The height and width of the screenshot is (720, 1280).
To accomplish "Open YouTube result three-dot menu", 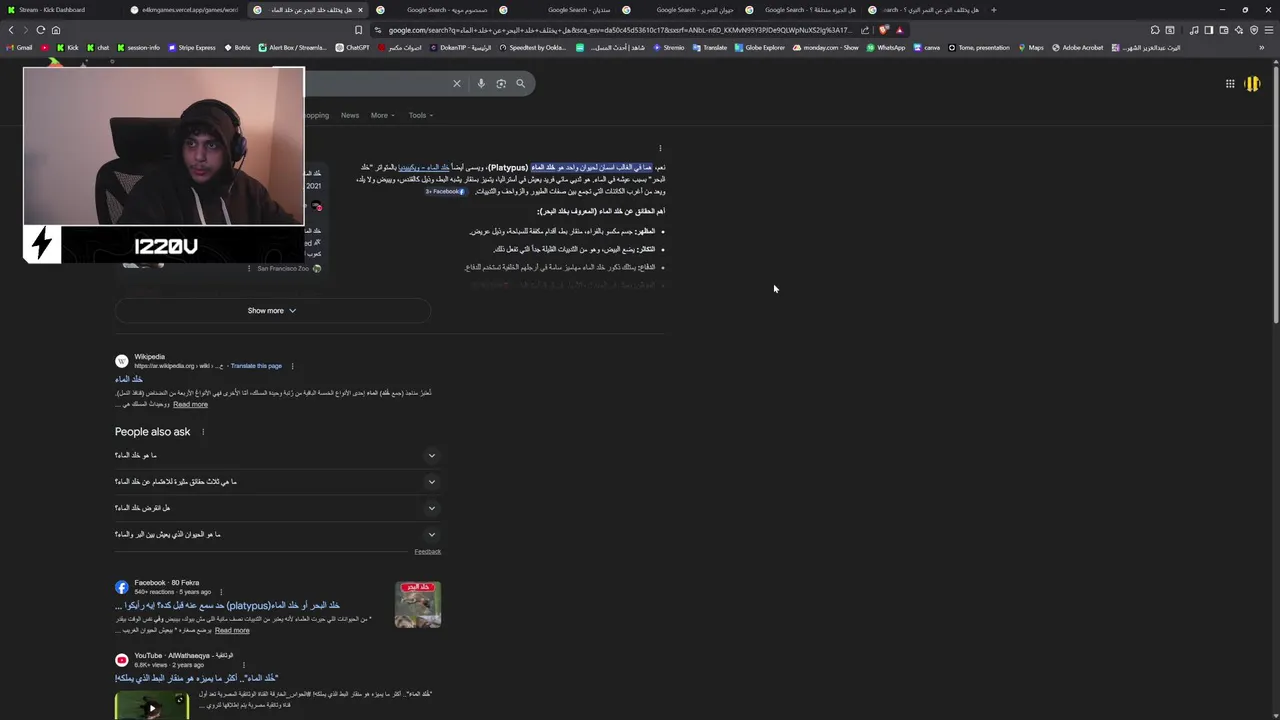I will 243,665.
